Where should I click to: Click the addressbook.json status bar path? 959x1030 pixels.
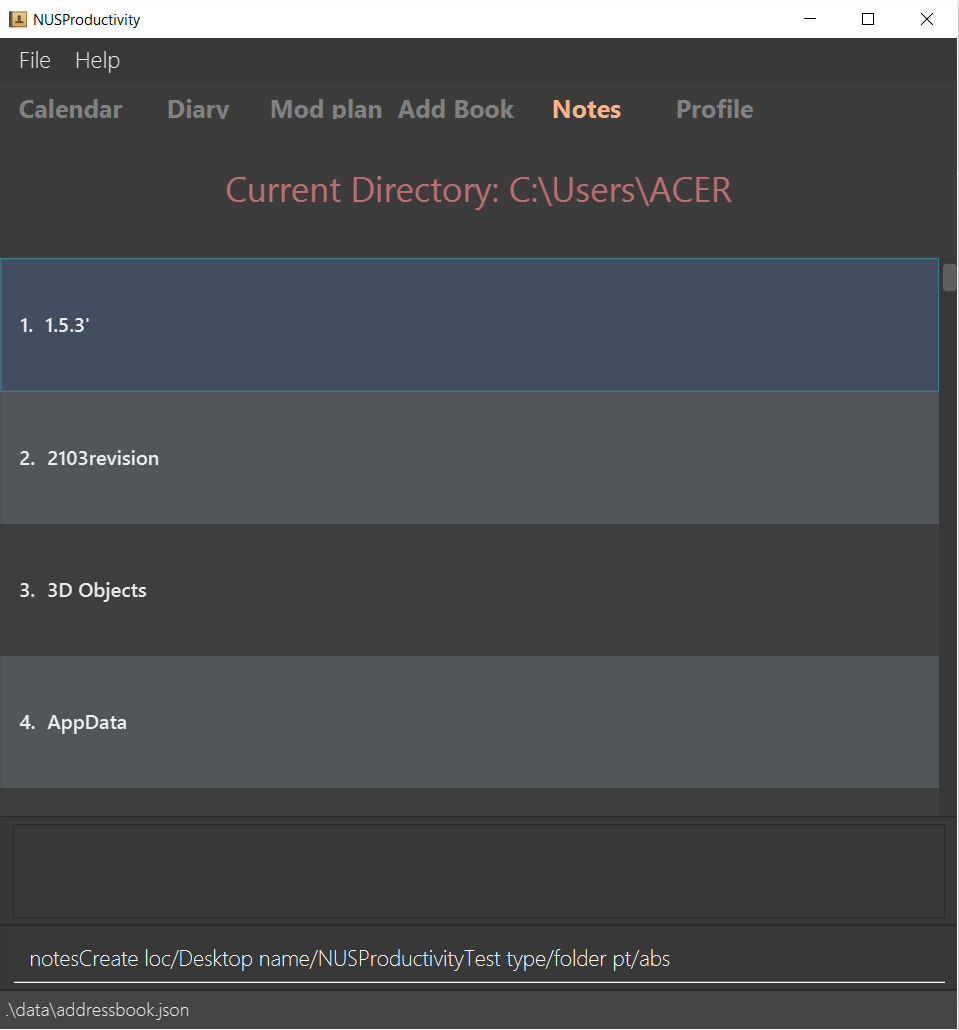(97, 1010)
